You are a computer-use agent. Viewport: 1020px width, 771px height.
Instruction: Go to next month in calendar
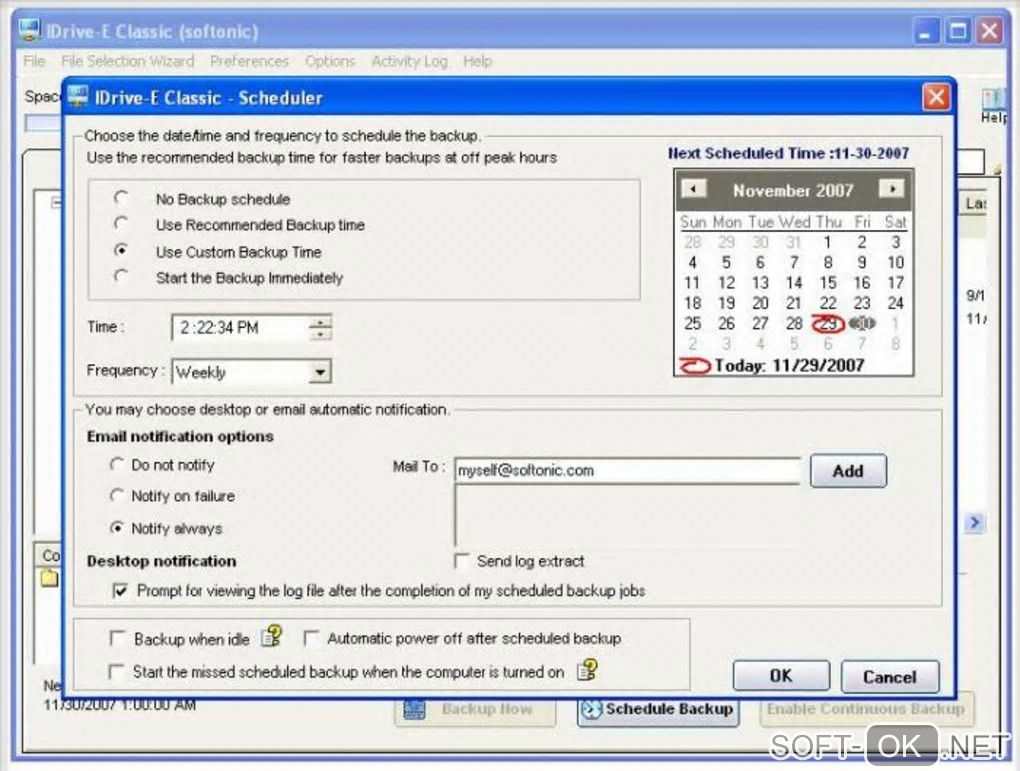(892, 189)
